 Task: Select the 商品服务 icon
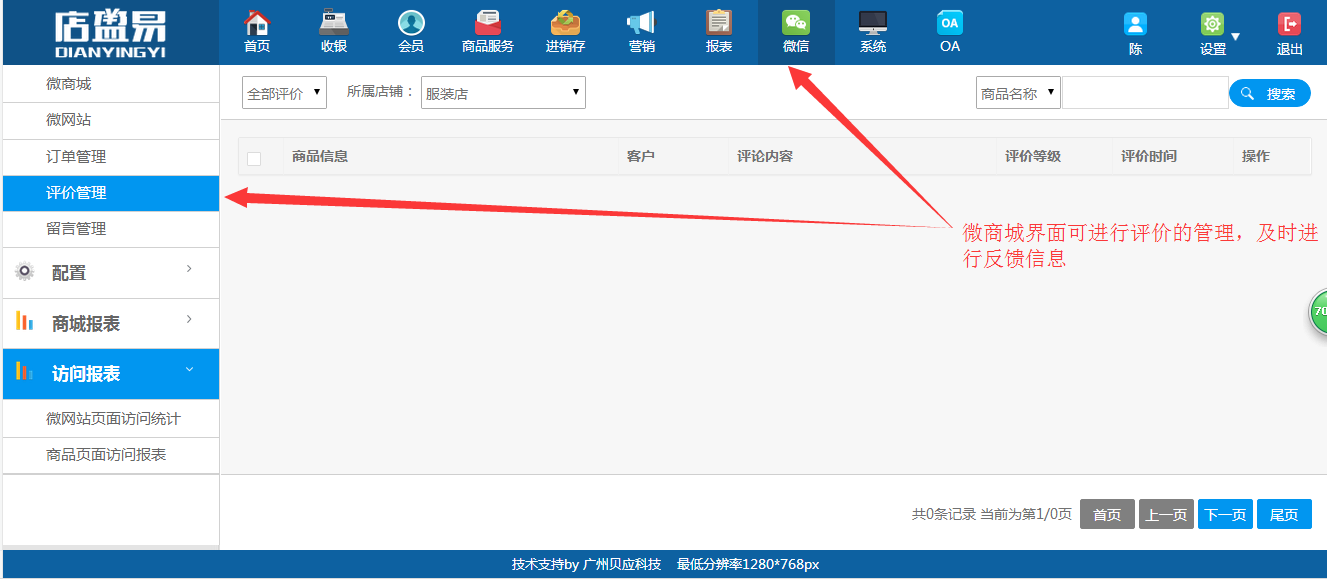click(x=488, y=24)
